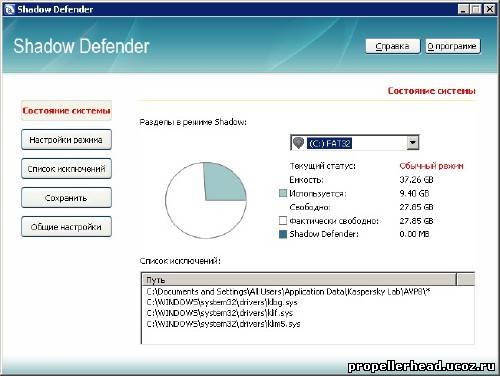Click the Справка help button
Viewport: 500px width, 376px height.
393,46
